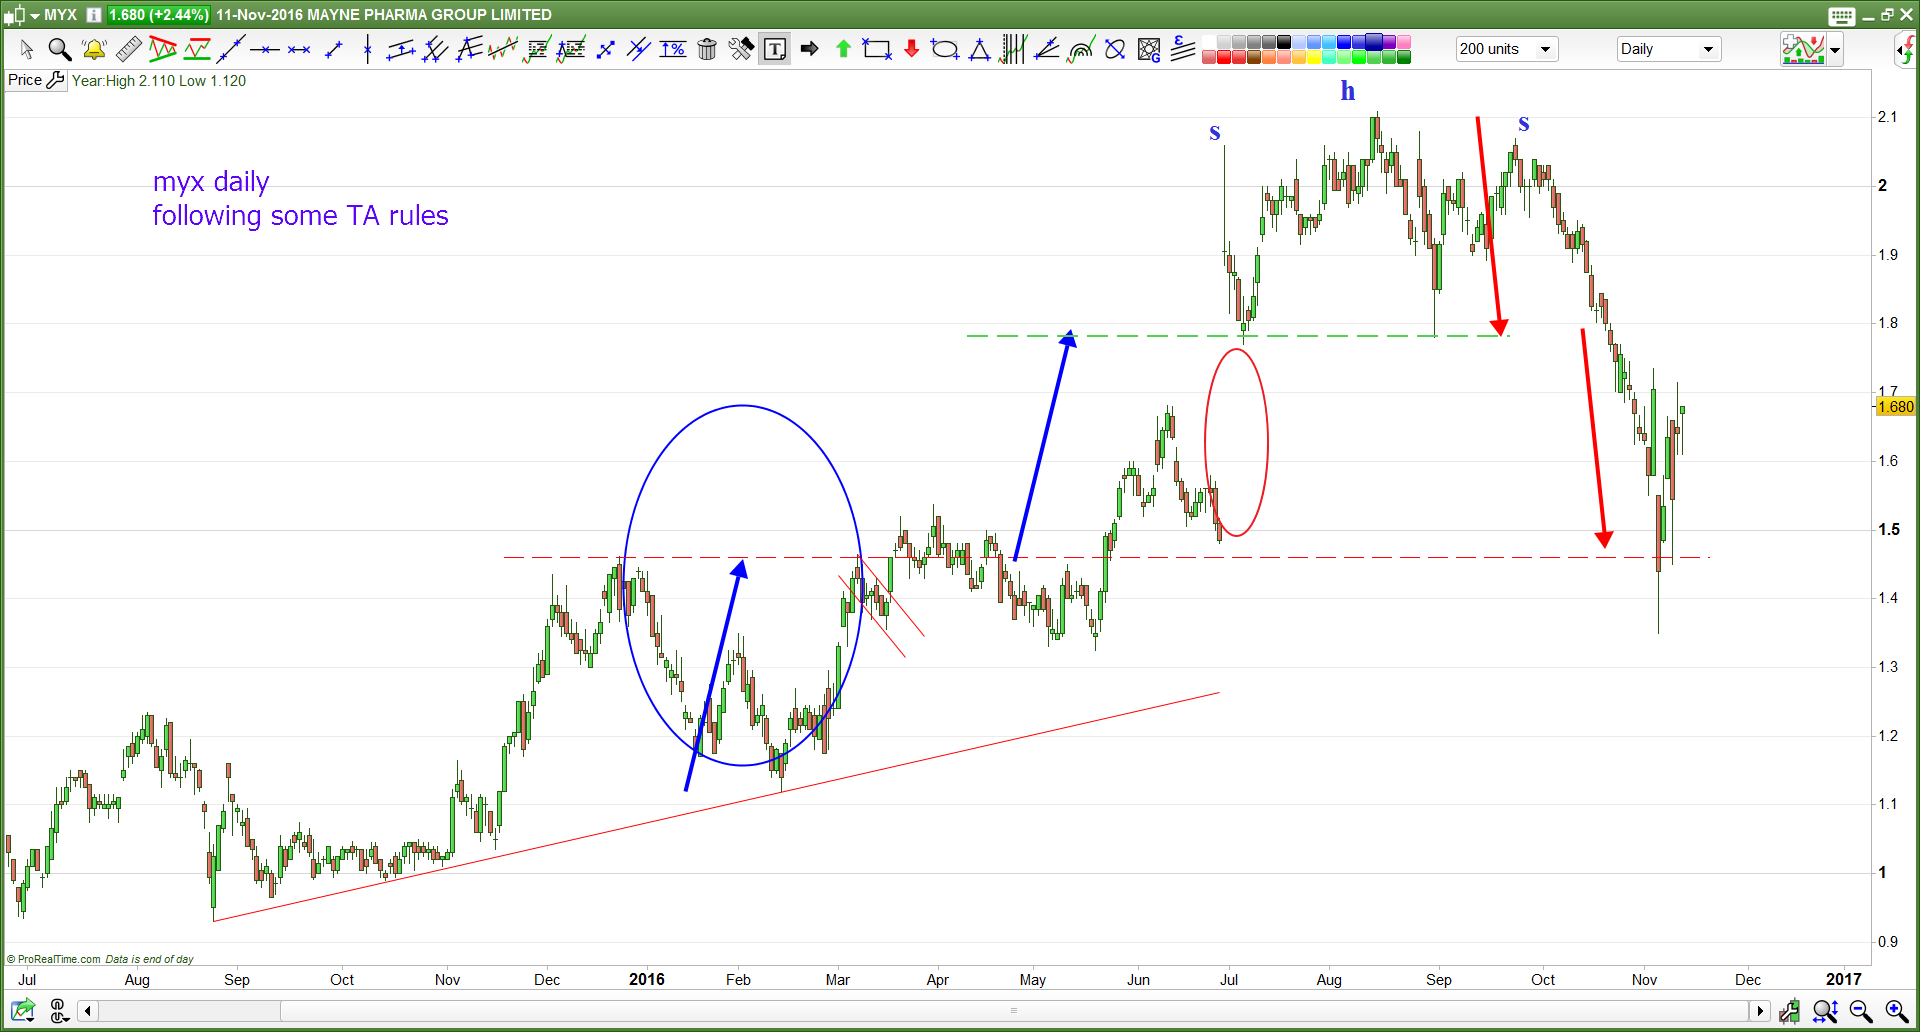Viewport: 1920px width, 1032px height.
Task: Select the percentage change measurement tool
Action: click(673, 49)
